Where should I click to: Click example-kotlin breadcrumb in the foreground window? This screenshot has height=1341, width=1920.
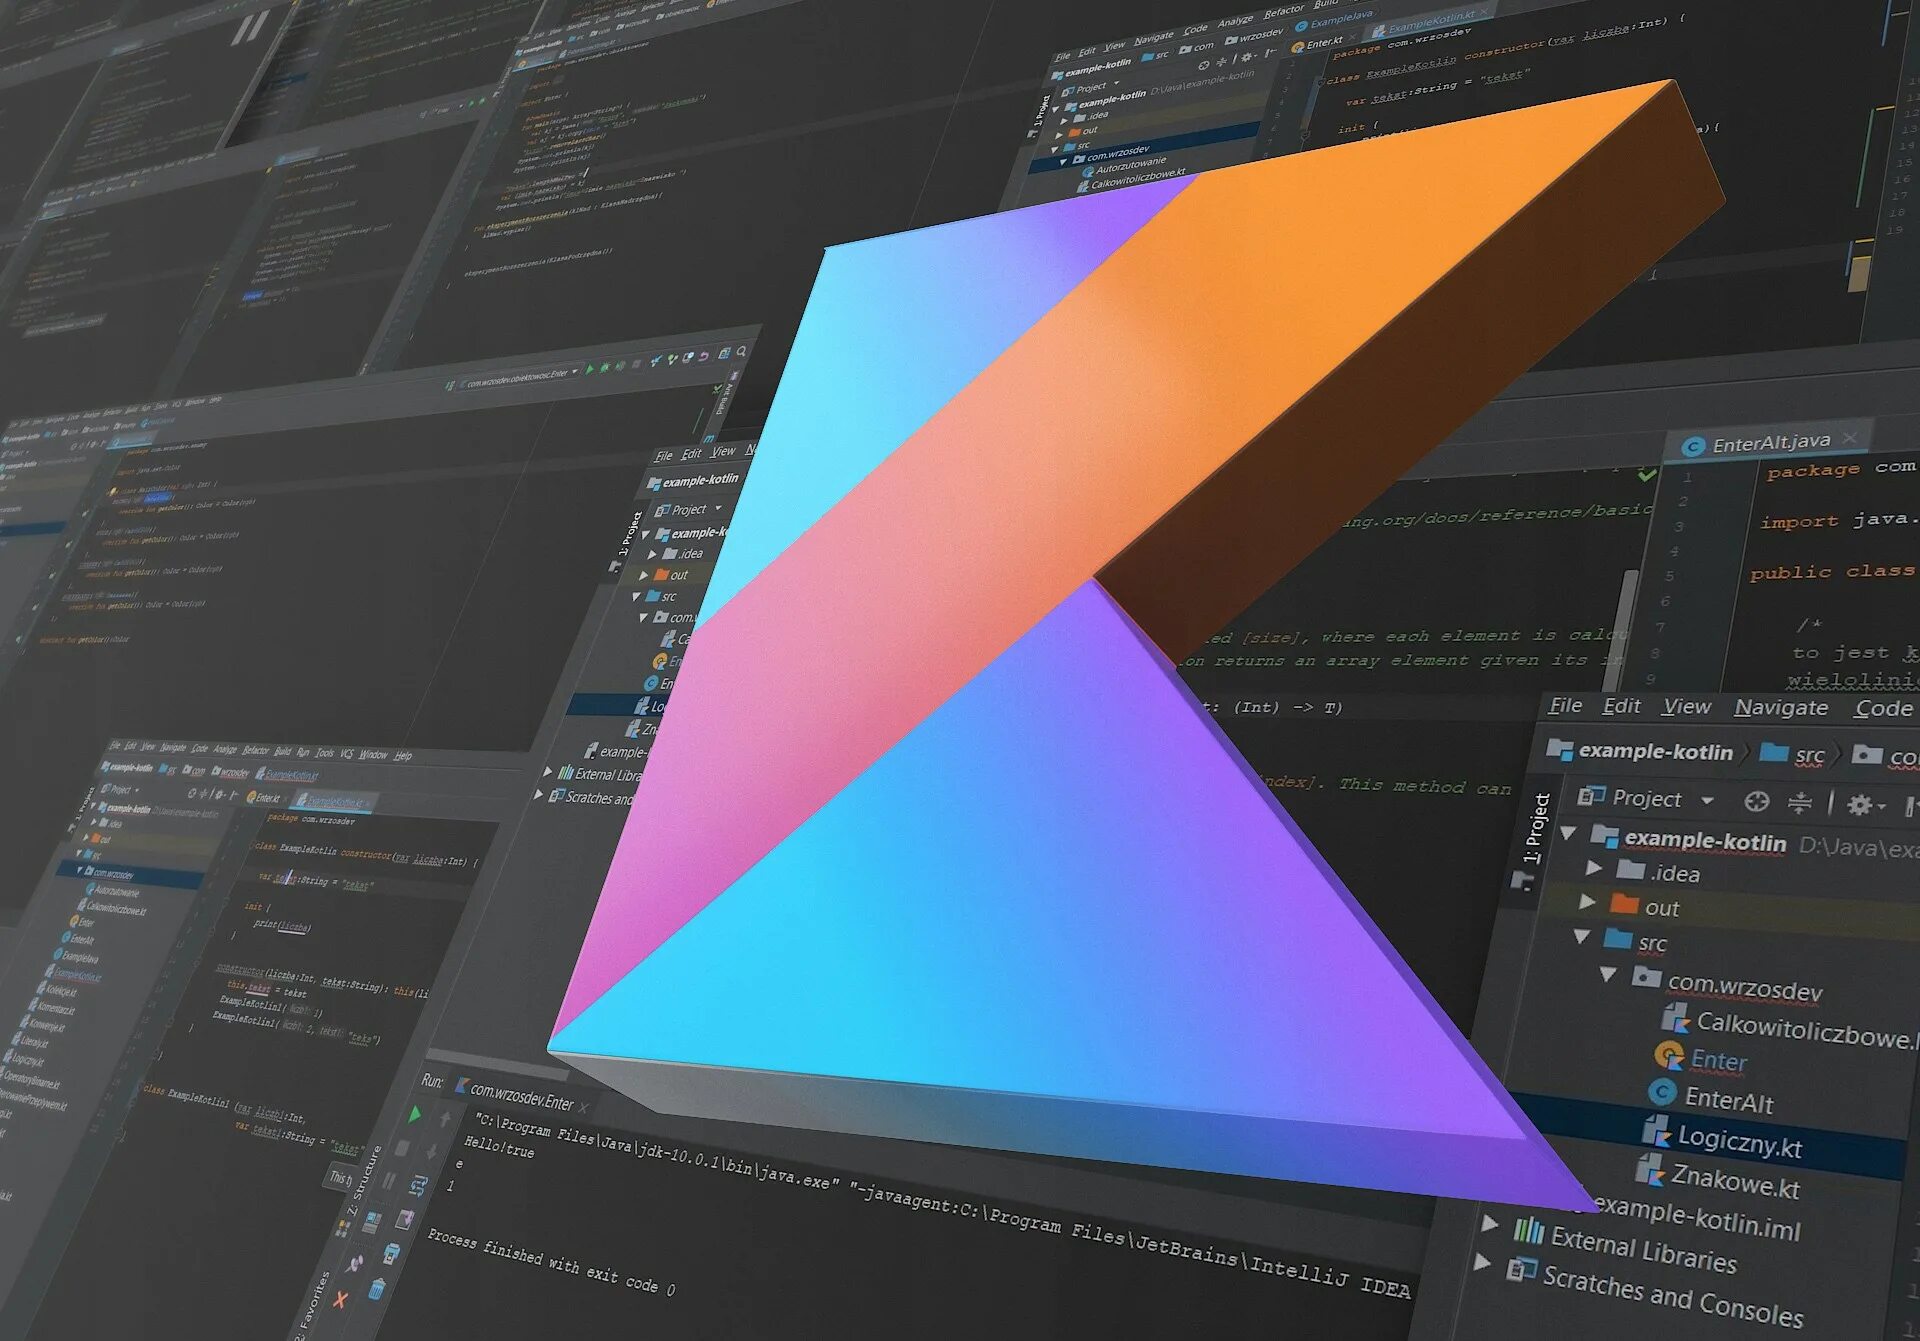click(1640, 752)
